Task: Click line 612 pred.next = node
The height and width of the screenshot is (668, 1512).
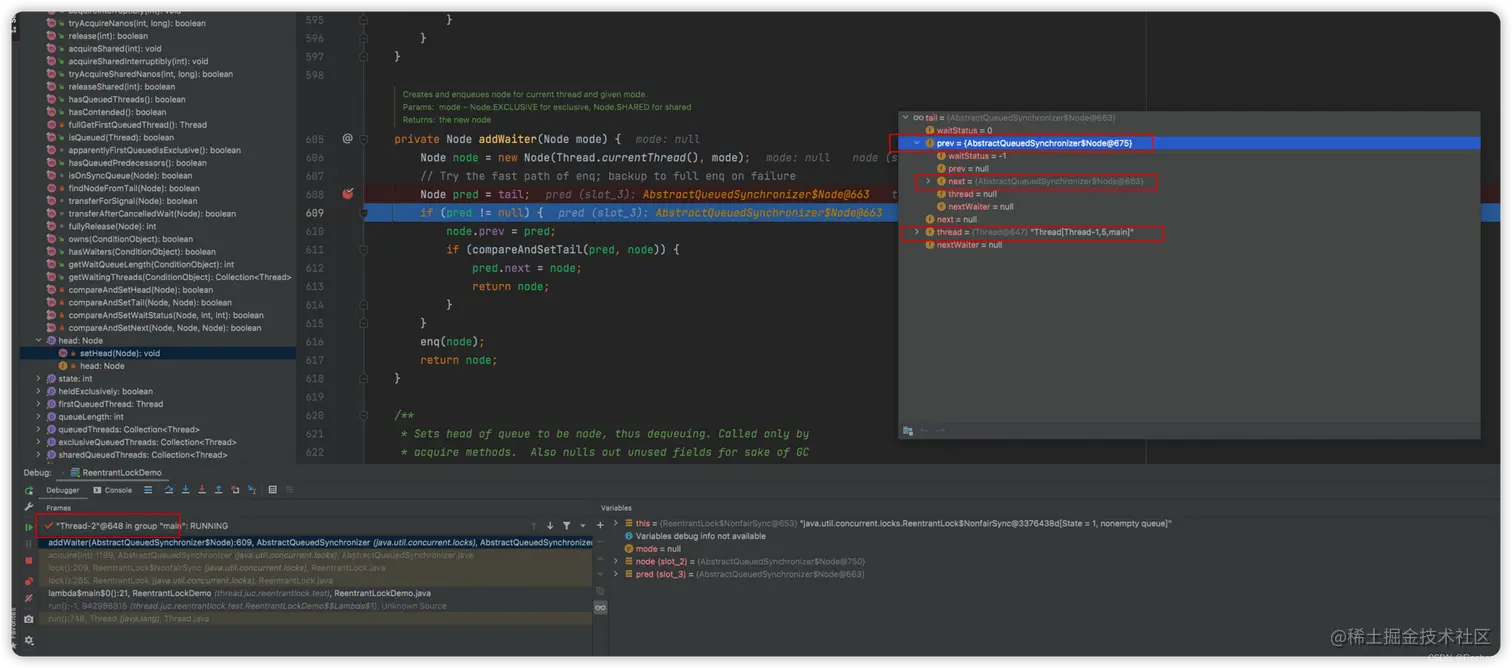Action: 527,268
